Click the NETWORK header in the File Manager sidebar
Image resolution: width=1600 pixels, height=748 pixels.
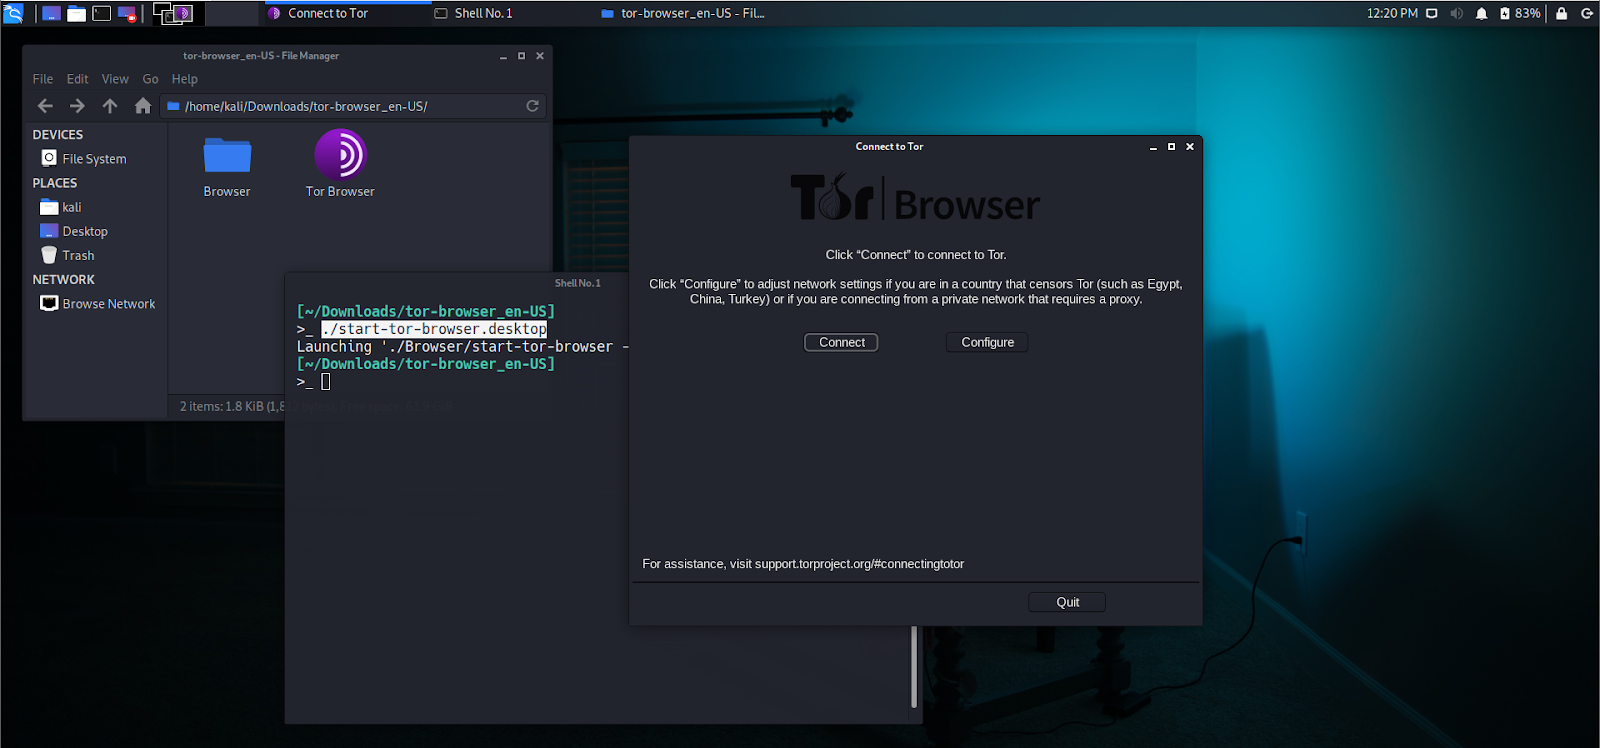63,280
